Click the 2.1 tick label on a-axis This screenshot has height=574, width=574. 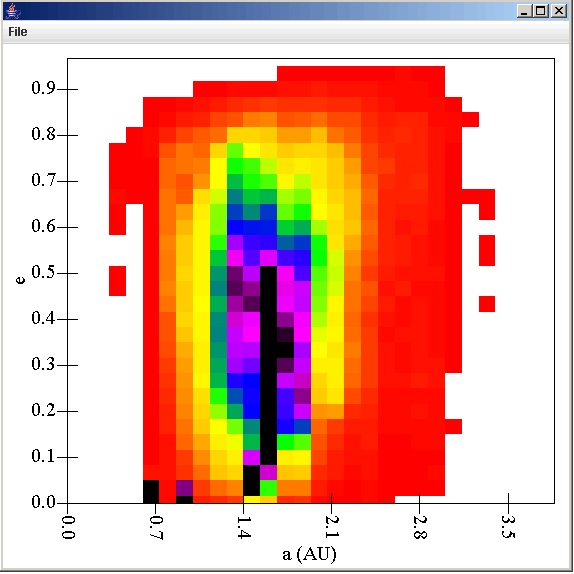tap(332, 527)
